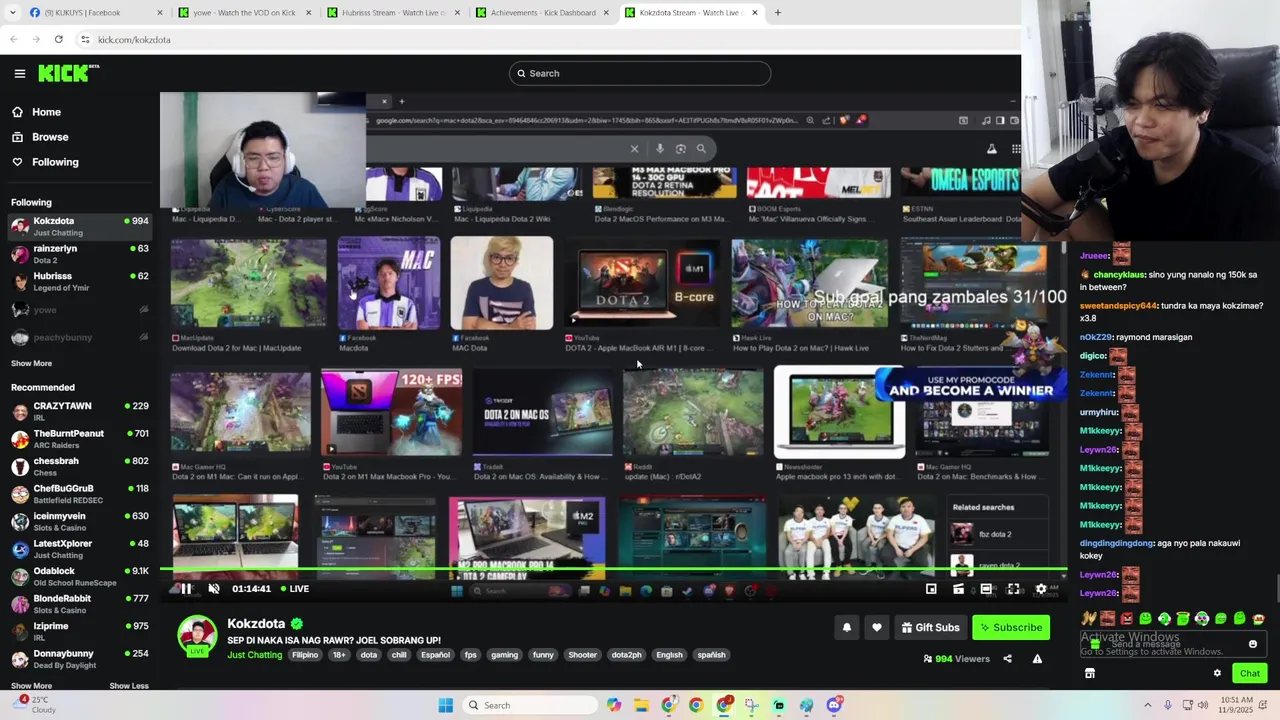The image size is (1280, 720).
Task: Select the Filipino tag
Action: [305, 655]
